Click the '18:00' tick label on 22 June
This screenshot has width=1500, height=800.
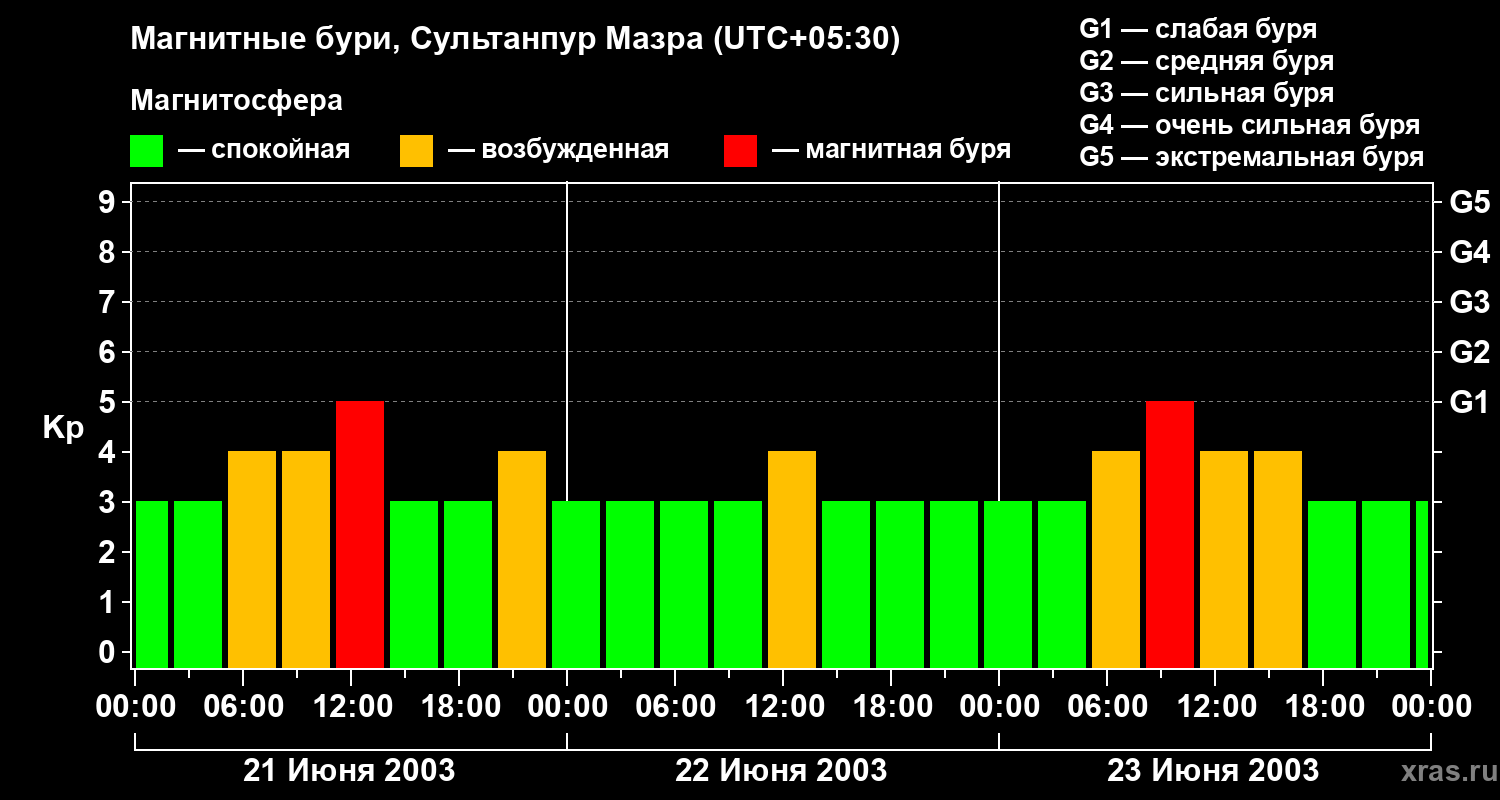(x=892, y=707)
